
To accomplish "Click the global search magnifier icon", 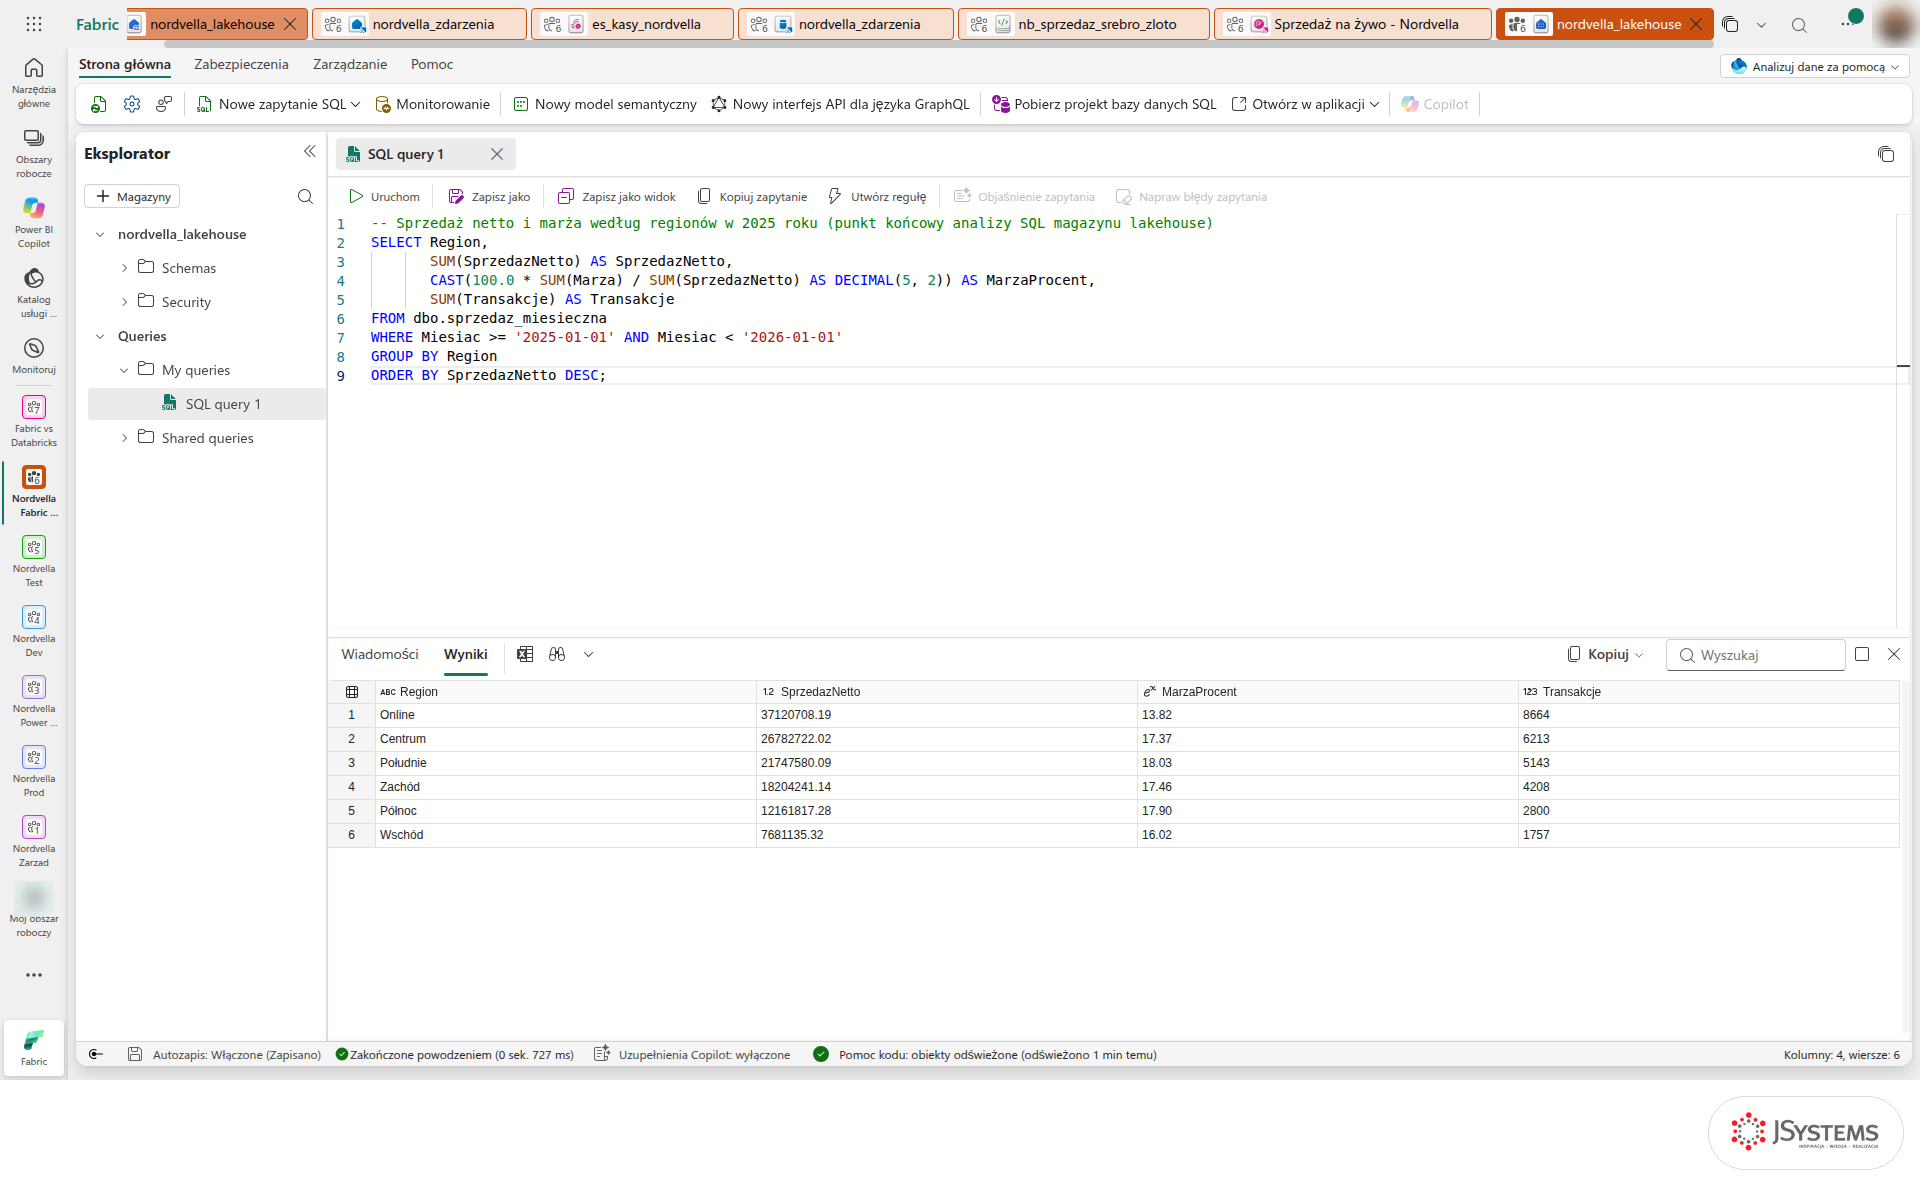I will pyautogui.click(x=1799, y=25).
